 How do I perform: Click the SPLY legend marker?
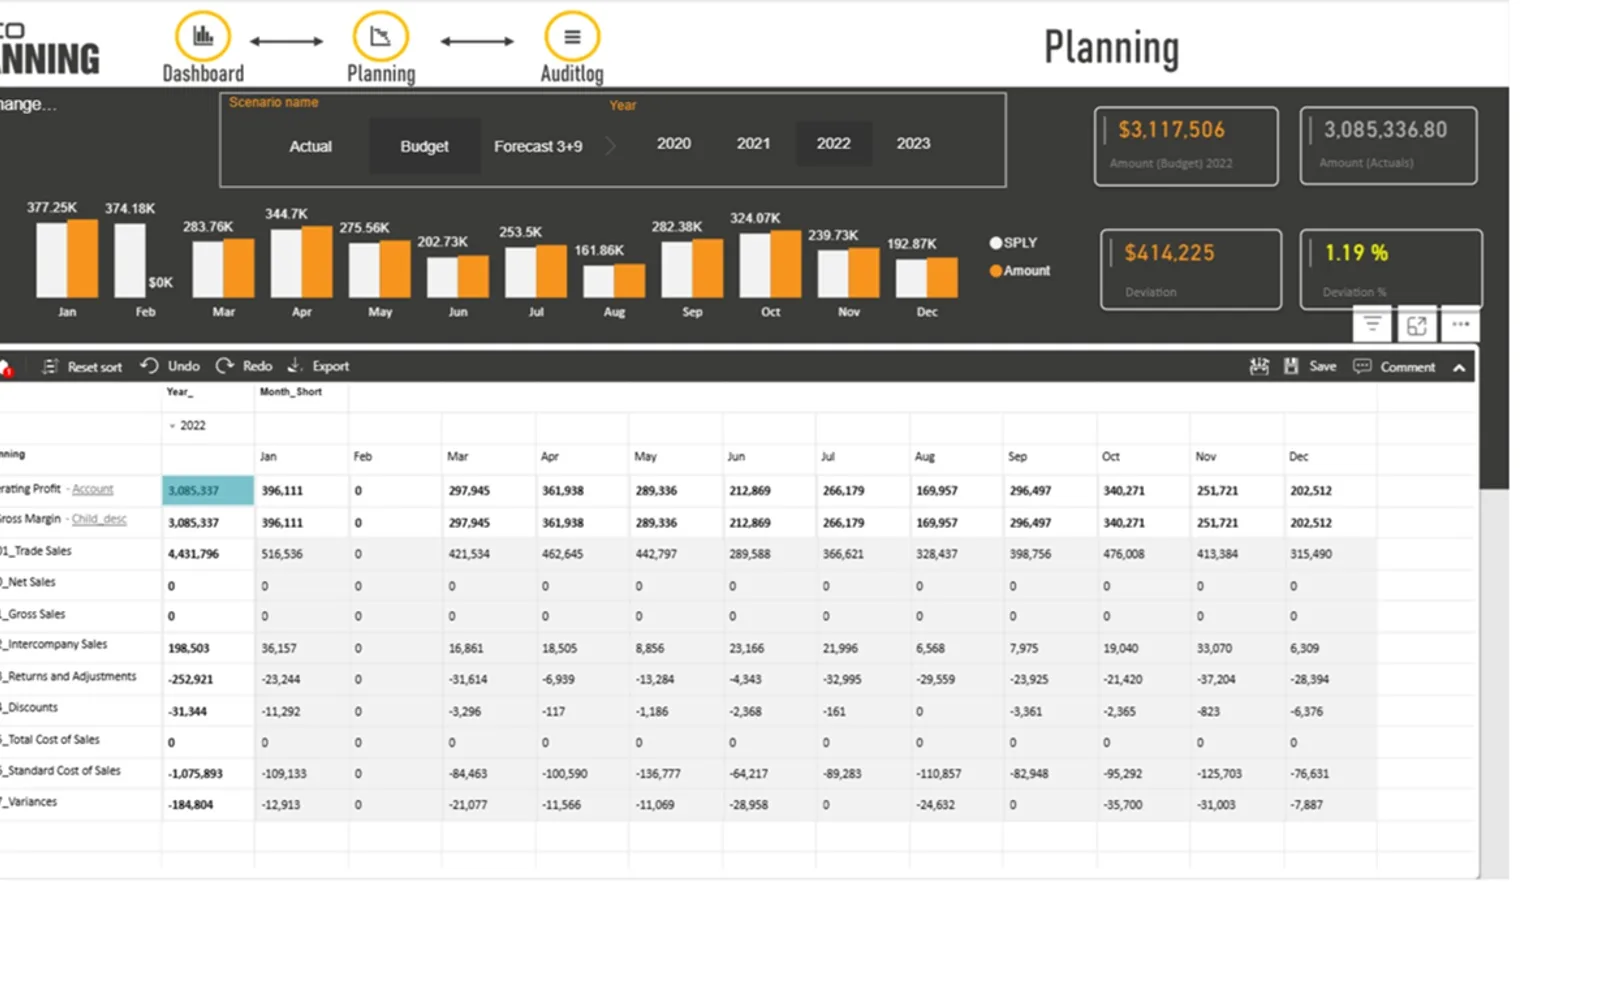pos(995,243)
